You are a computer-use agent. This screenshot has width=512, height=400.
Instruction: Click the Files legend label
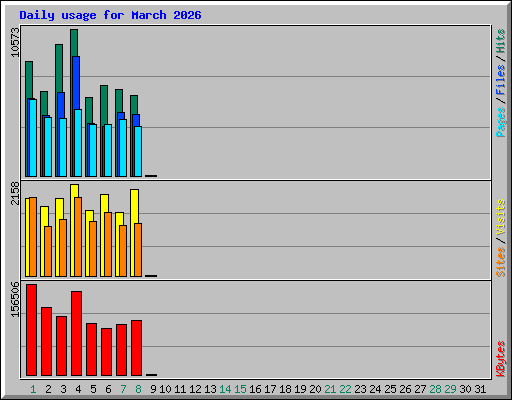(500, 79)
